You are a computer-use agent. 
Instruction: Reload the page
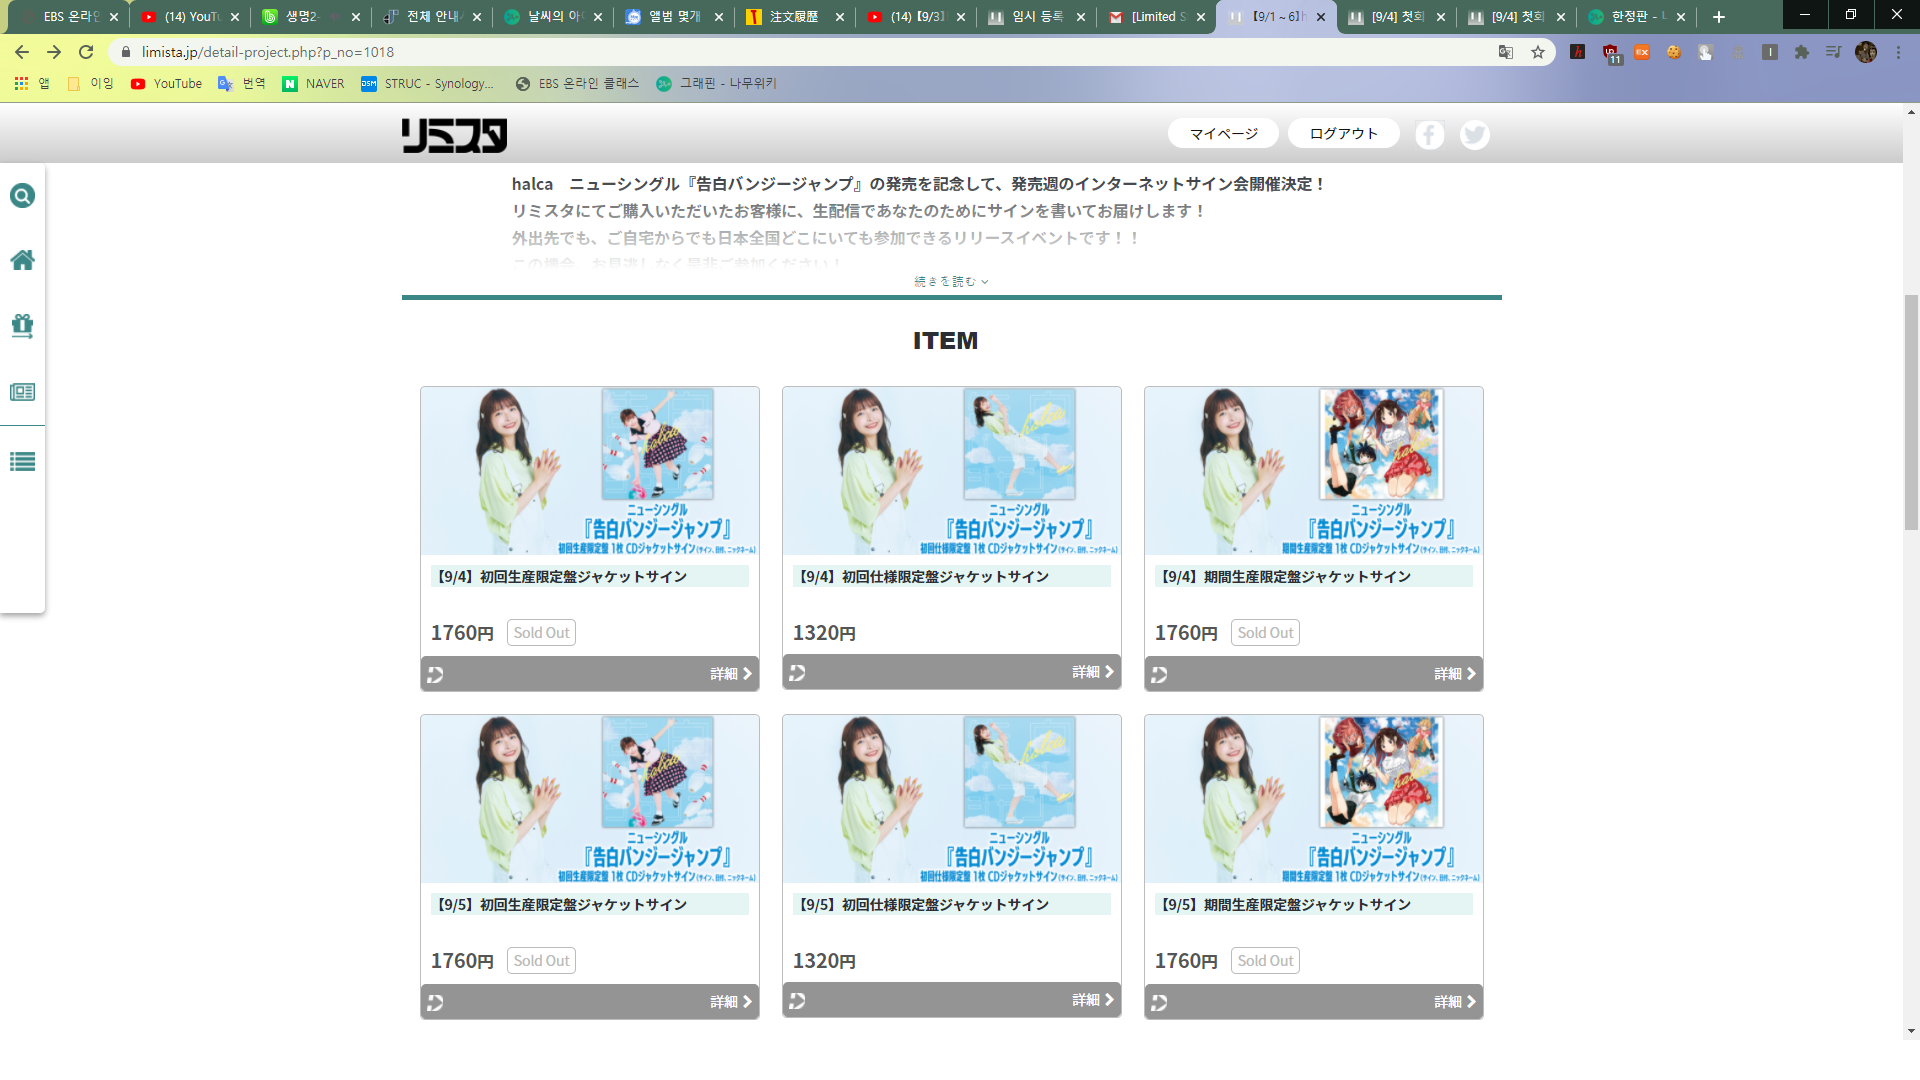coord(86,52)
